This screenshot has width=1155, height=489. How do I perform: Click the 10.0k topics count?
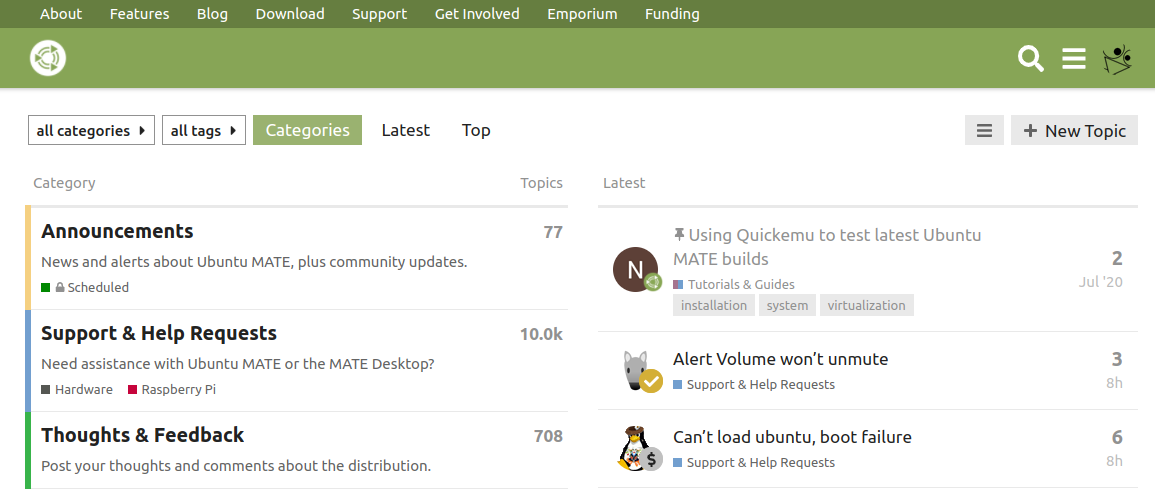(x=541, y=334)
